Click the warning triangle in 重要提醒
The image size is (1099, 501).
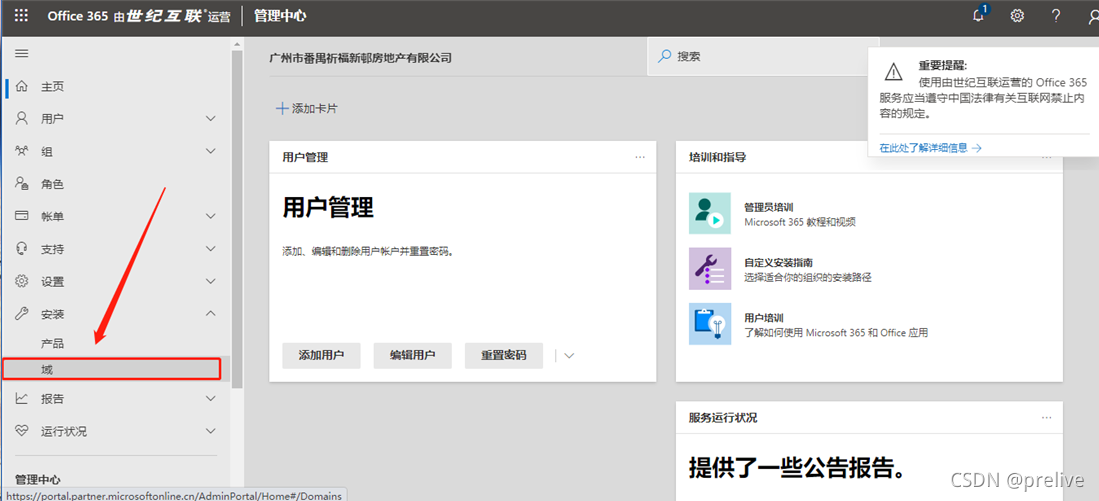894,71
